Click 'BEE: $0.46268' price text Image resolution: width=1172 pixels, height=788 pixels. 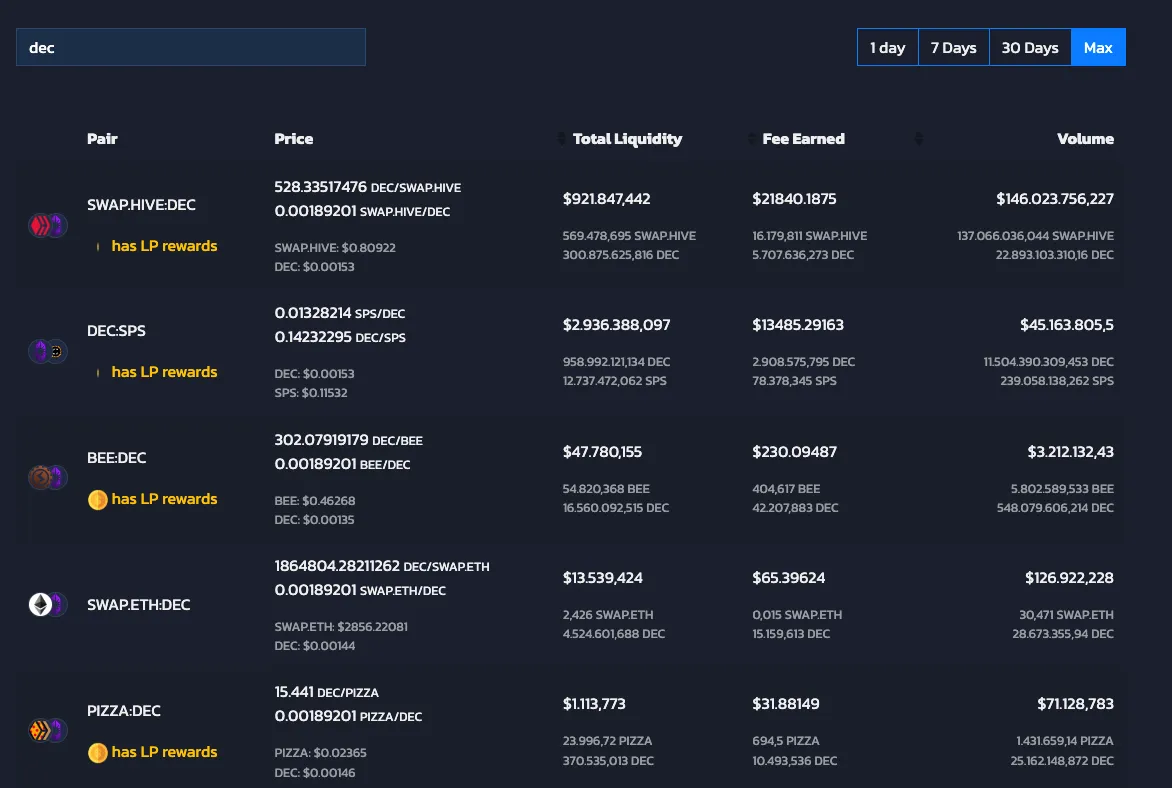coord(315,500)
